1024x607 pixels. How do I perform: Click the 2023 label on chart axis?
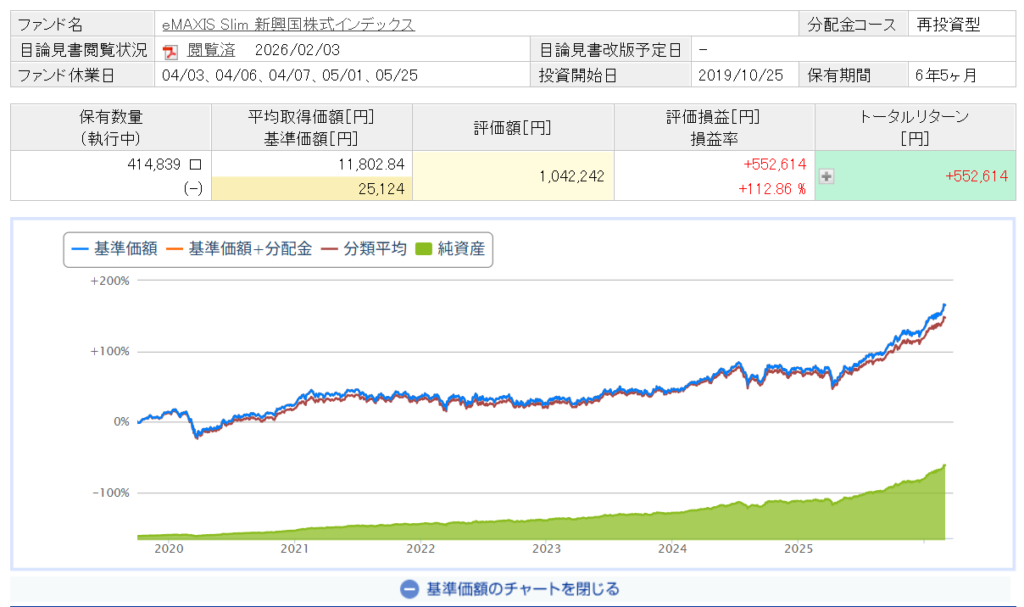click(x=546, y=549)
